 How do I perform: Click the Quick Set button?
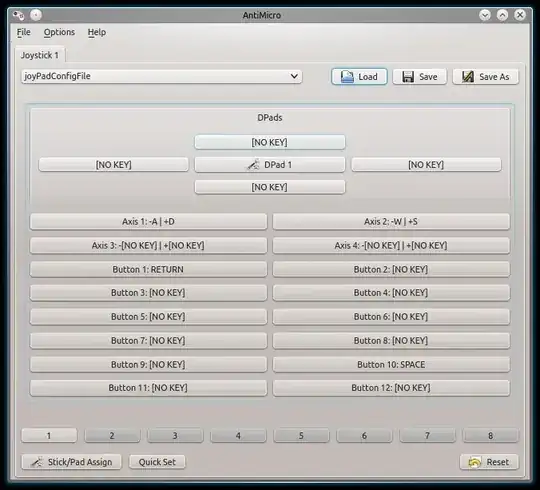157,462
